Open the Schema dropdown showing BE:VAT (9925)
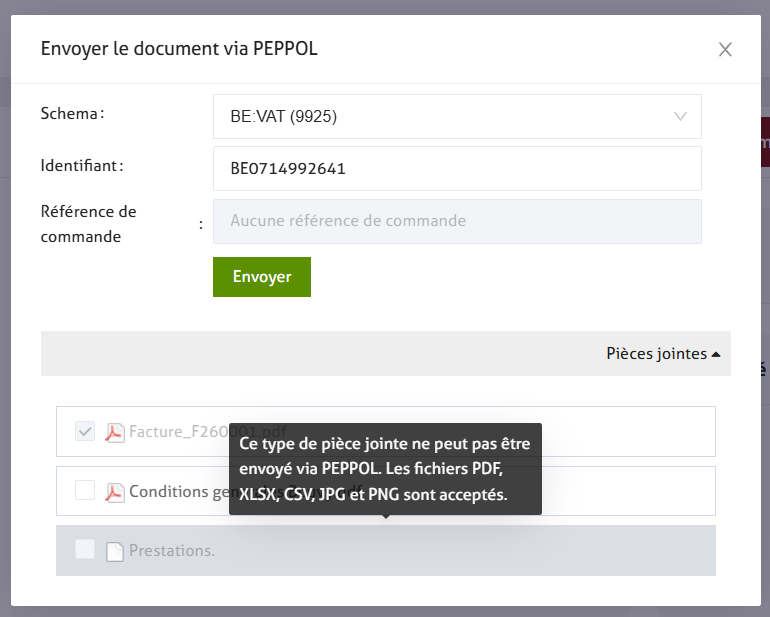 tap(457, 117)
